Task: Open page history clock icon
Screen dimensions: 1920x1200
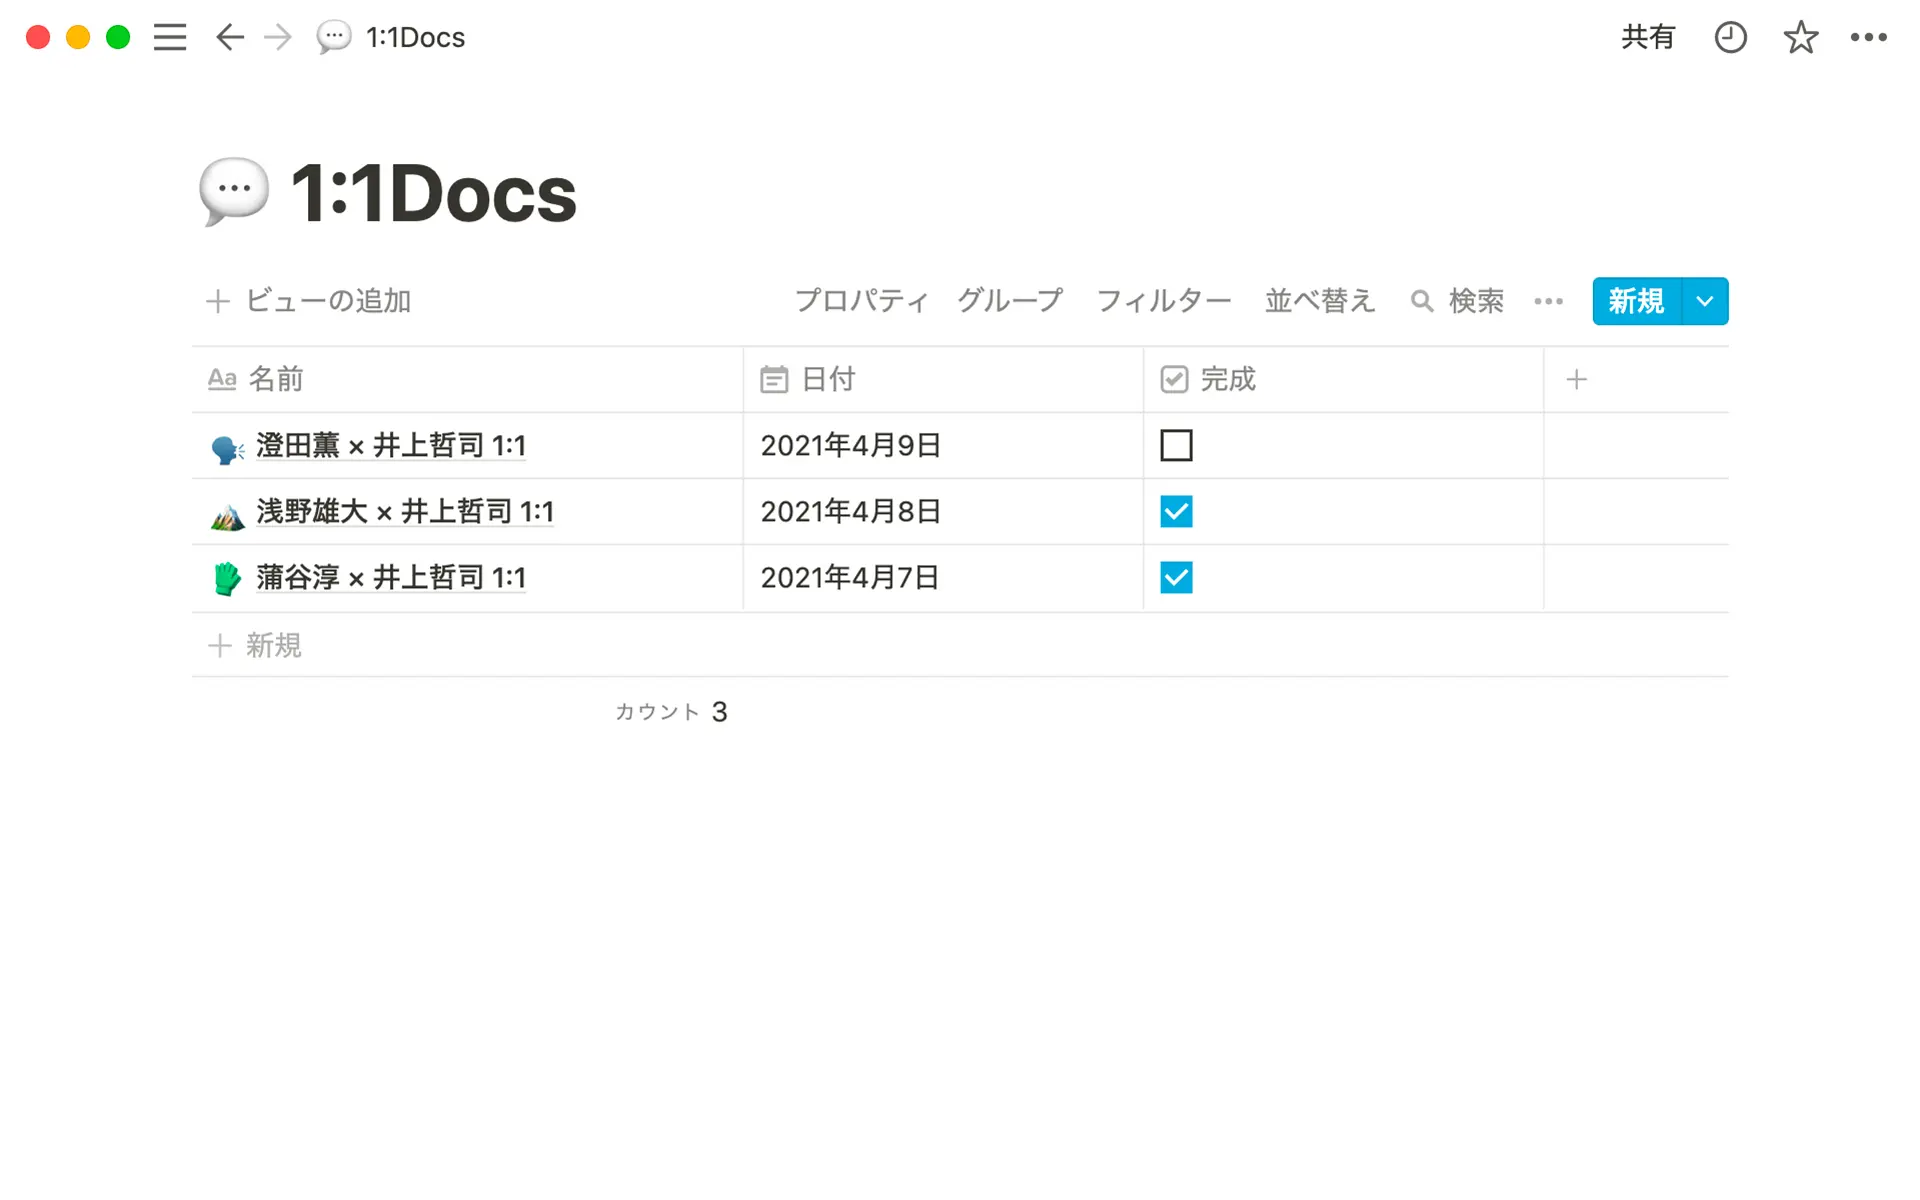Action: pos(1730,38)
